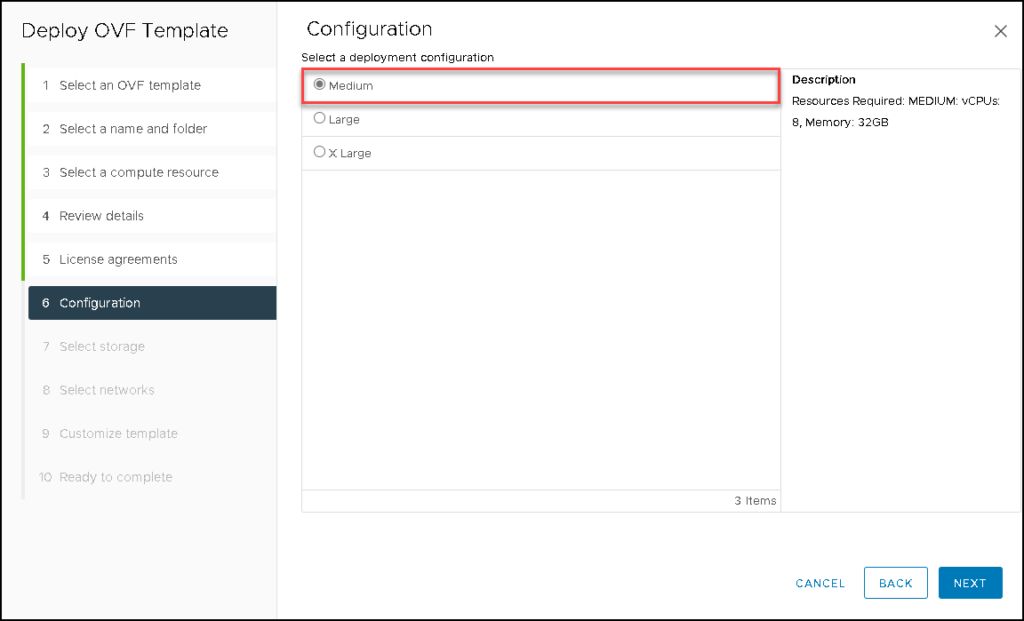Viewport: 1024px width, 621px height.
Task: Click the BACK button
Action: click(895, 583)
